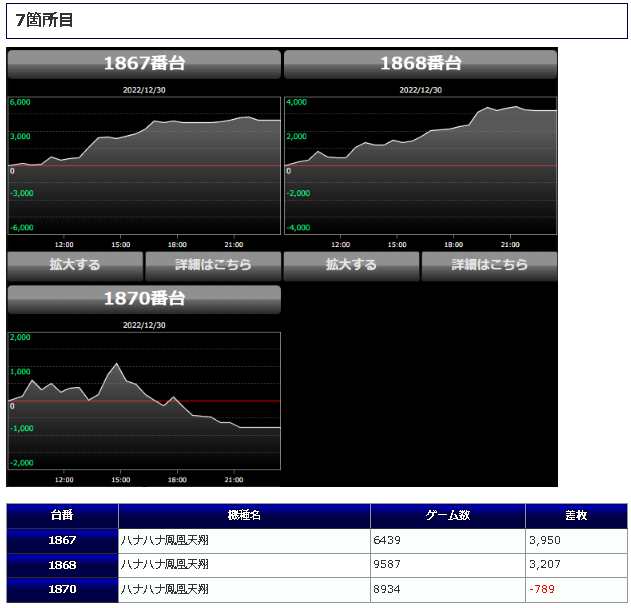This screenshot has height=608, width=631.
Task: Click 詳細はこちら under the 1867 graph
Action: (213, 266)
